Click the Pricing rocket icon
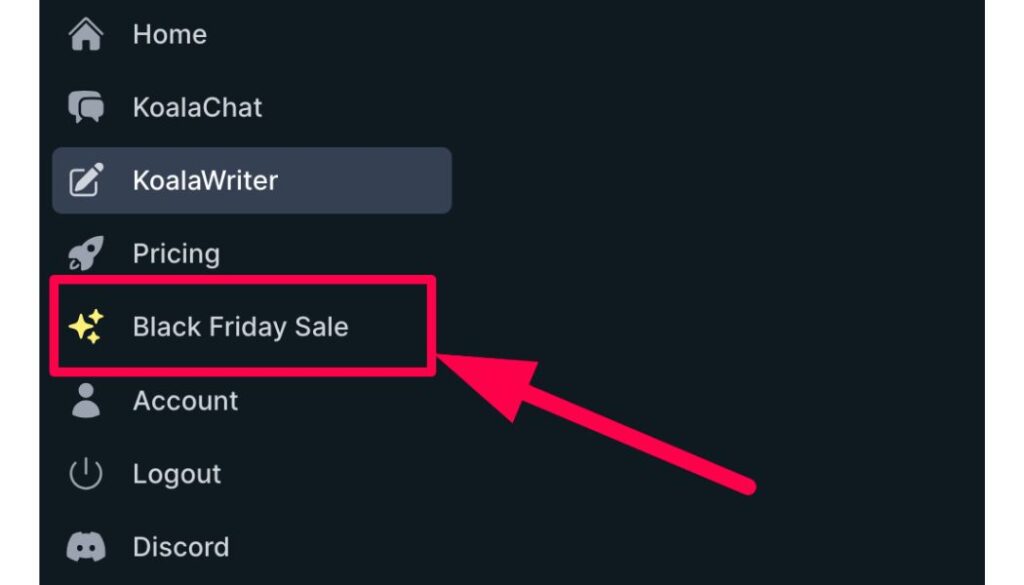This screenshot has height=585, width=1024. tap(85, 254)
